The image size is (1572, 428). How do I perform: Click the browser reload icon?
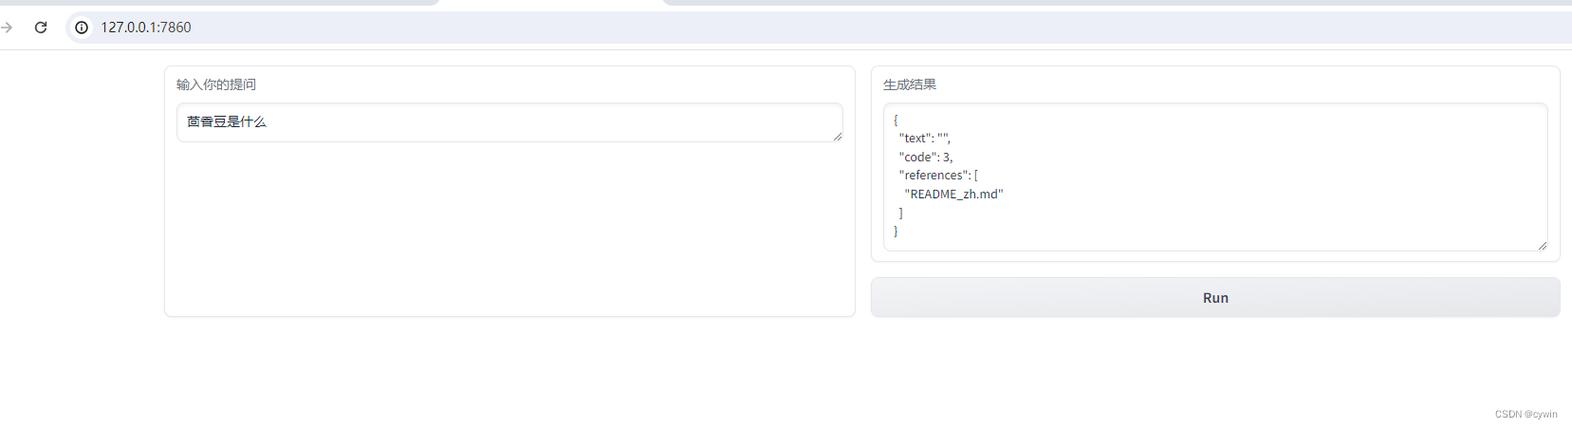pyautogui.click(x=41, y=27)
